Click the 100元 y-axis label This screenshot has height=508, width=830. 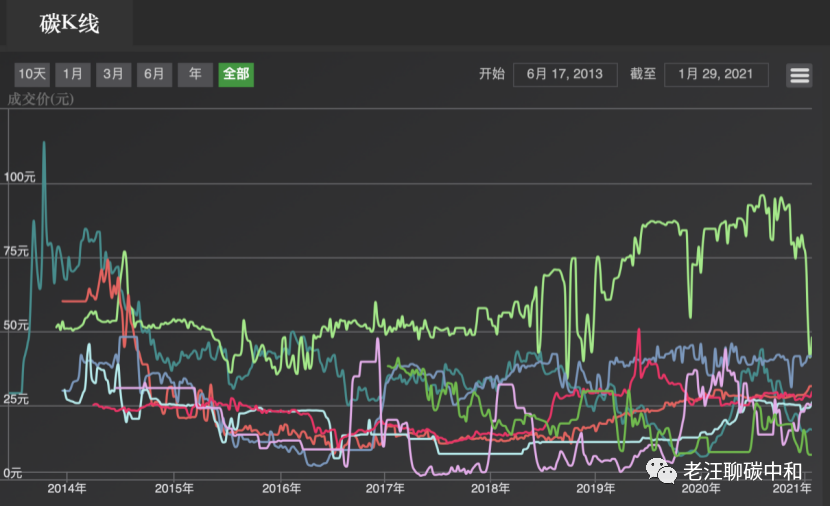point(20,177)
